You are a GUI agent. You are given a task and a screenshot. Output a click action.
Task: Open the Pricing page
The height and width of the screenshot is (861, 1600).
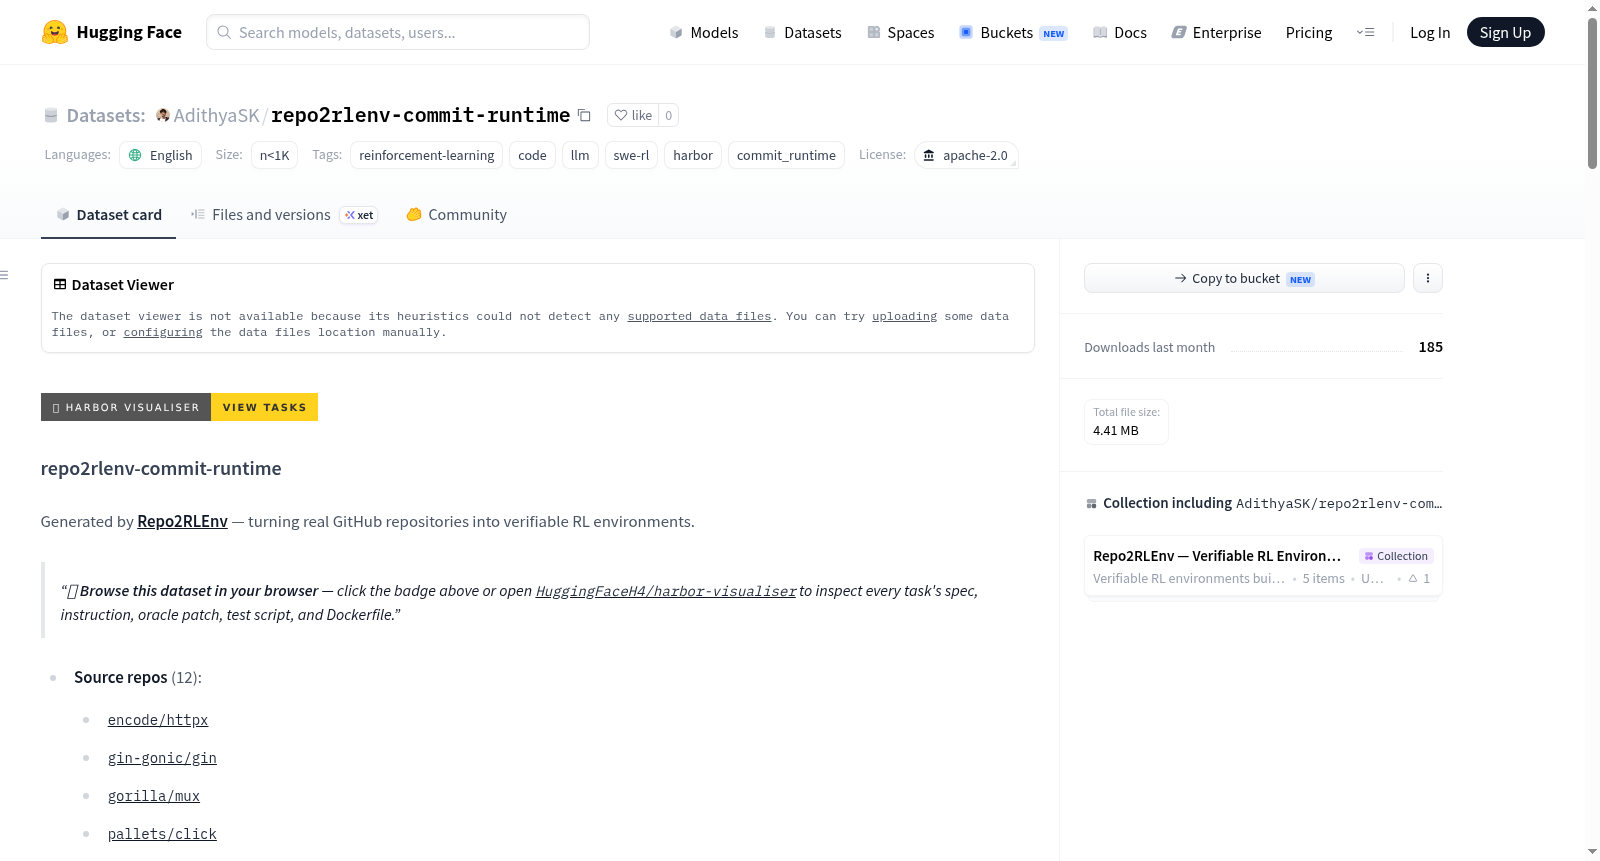pyautogui.click(x=1309, y=32)
